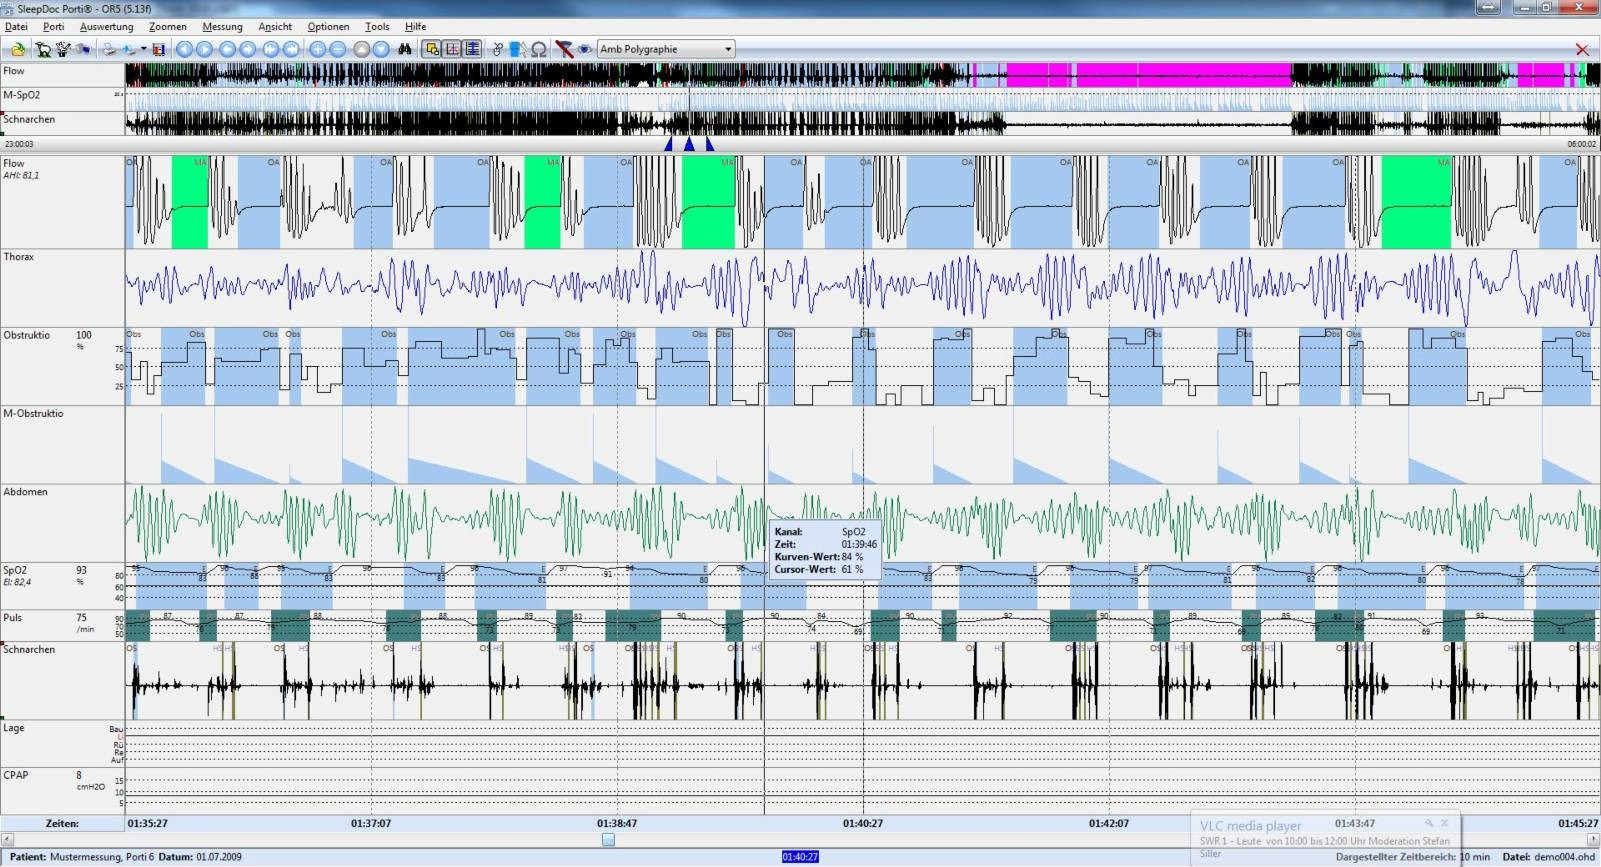Click the blue minus zoom-out button
The height and width of the screenshot is (867, 1601).
(x=339, y=49)
